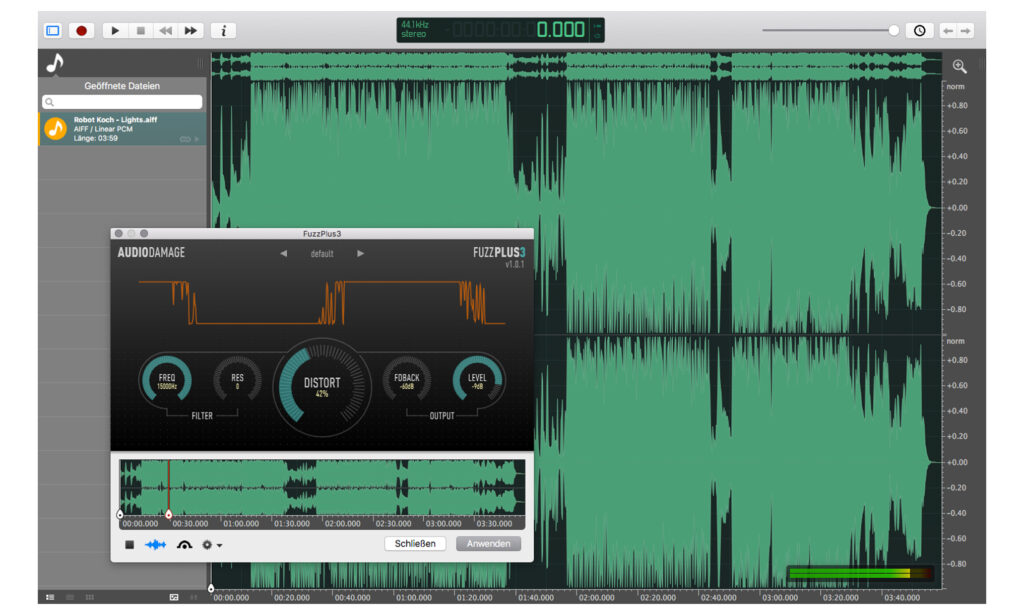
Task: Close the FuzzPlus3 window
Action: coord(118,233)
